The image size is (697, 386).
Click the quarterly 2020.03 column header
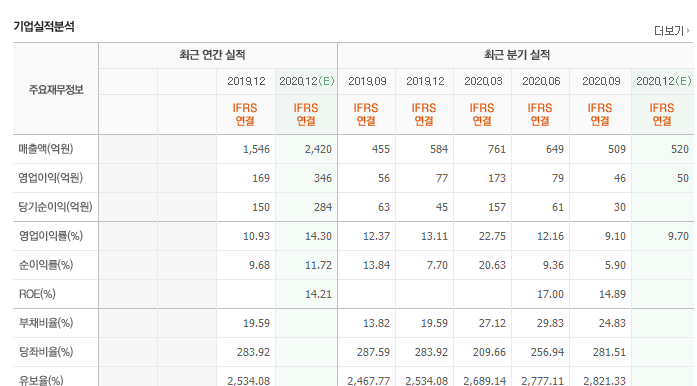tap(483, 81)
